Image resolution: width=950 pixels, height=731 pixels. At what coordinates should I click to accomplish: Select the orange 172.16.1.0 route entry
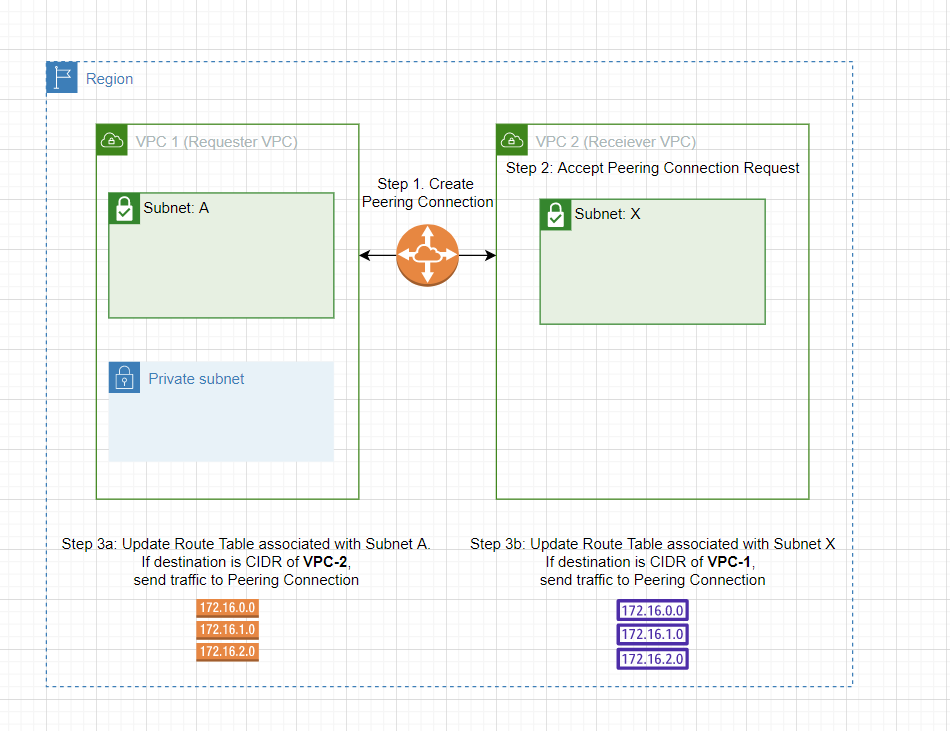pyautogui.click(x=227, y=629)
